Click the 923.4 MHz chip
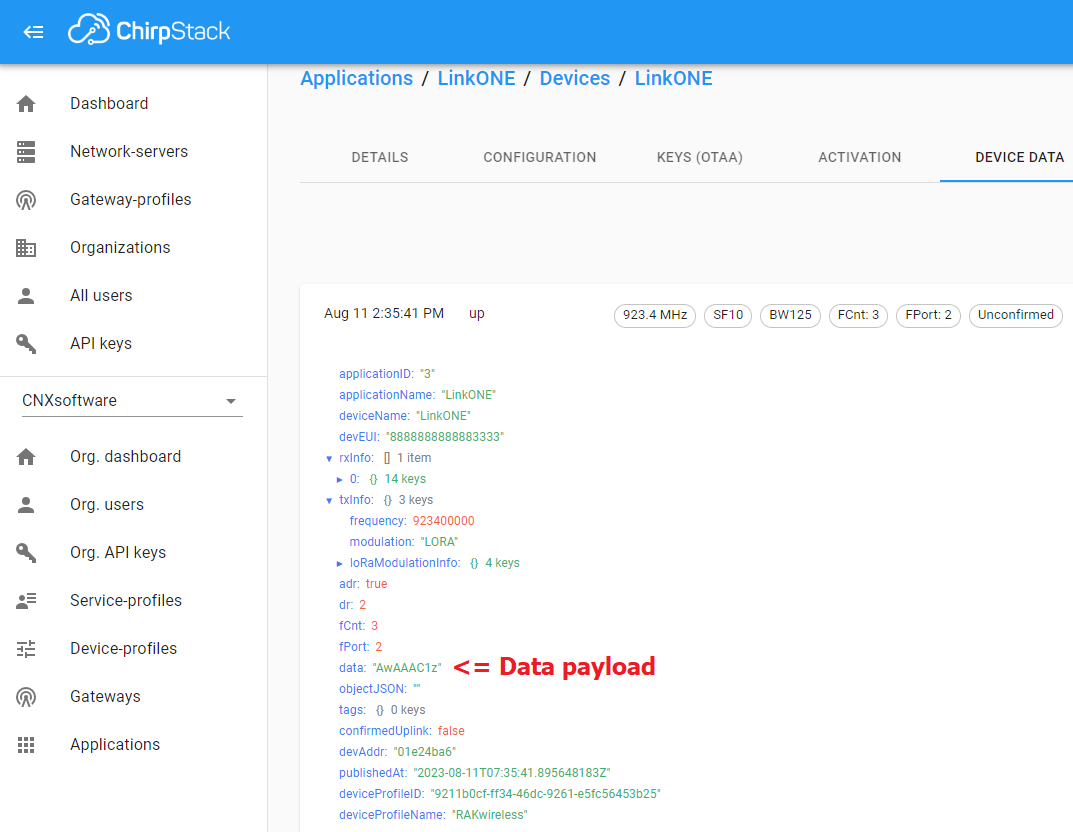Viewport: 1073px width, 832px height. coord(655,315)
